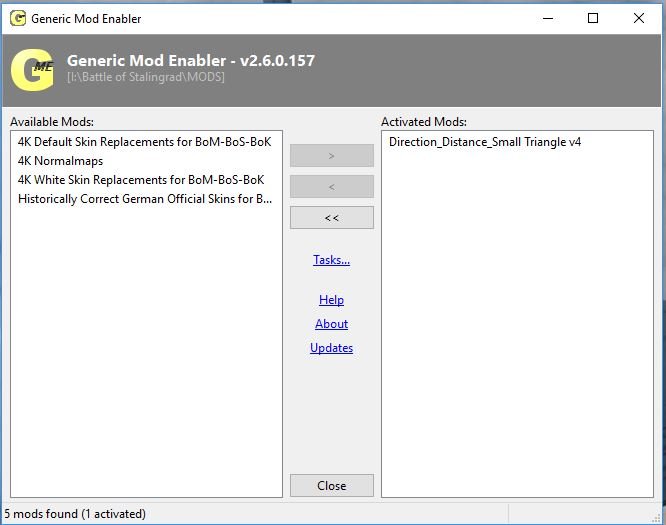
Task: Click the MODS folder path in header
Action: pyautogui.click(x=146, y=77)
